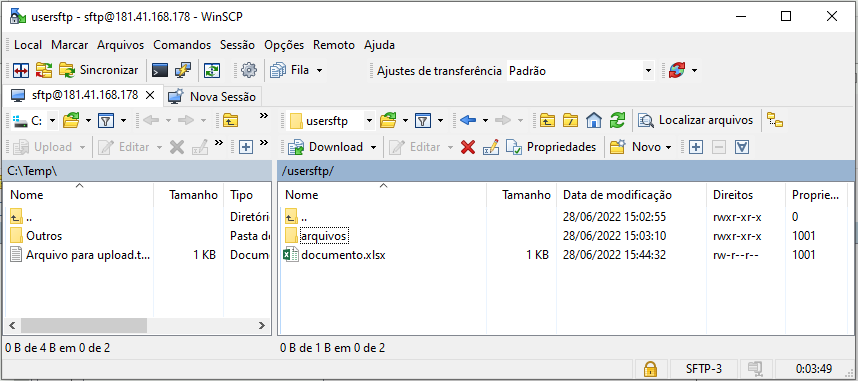Open the Ajustes de transferência Padrão combo box
858x381 pixels.
pyautogui.click(x=581, y=71)
